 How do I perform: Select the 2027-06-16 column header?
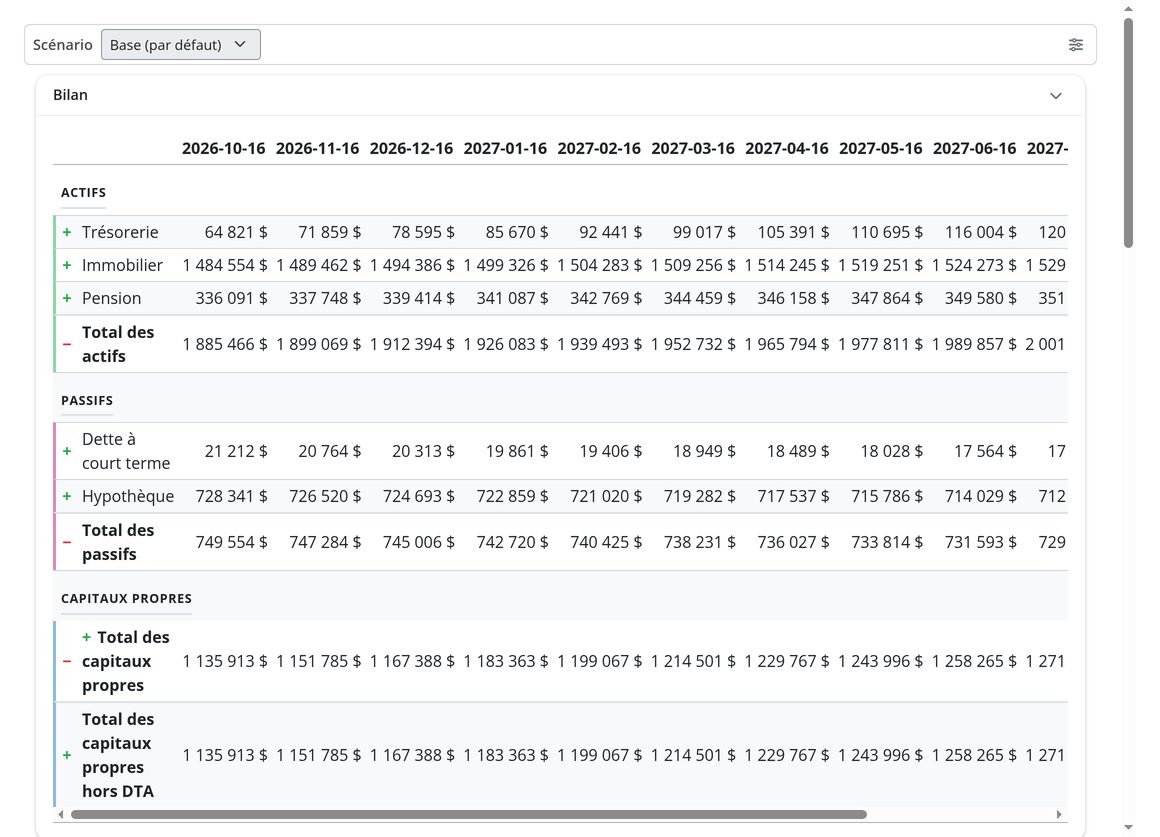coord(975,148)
